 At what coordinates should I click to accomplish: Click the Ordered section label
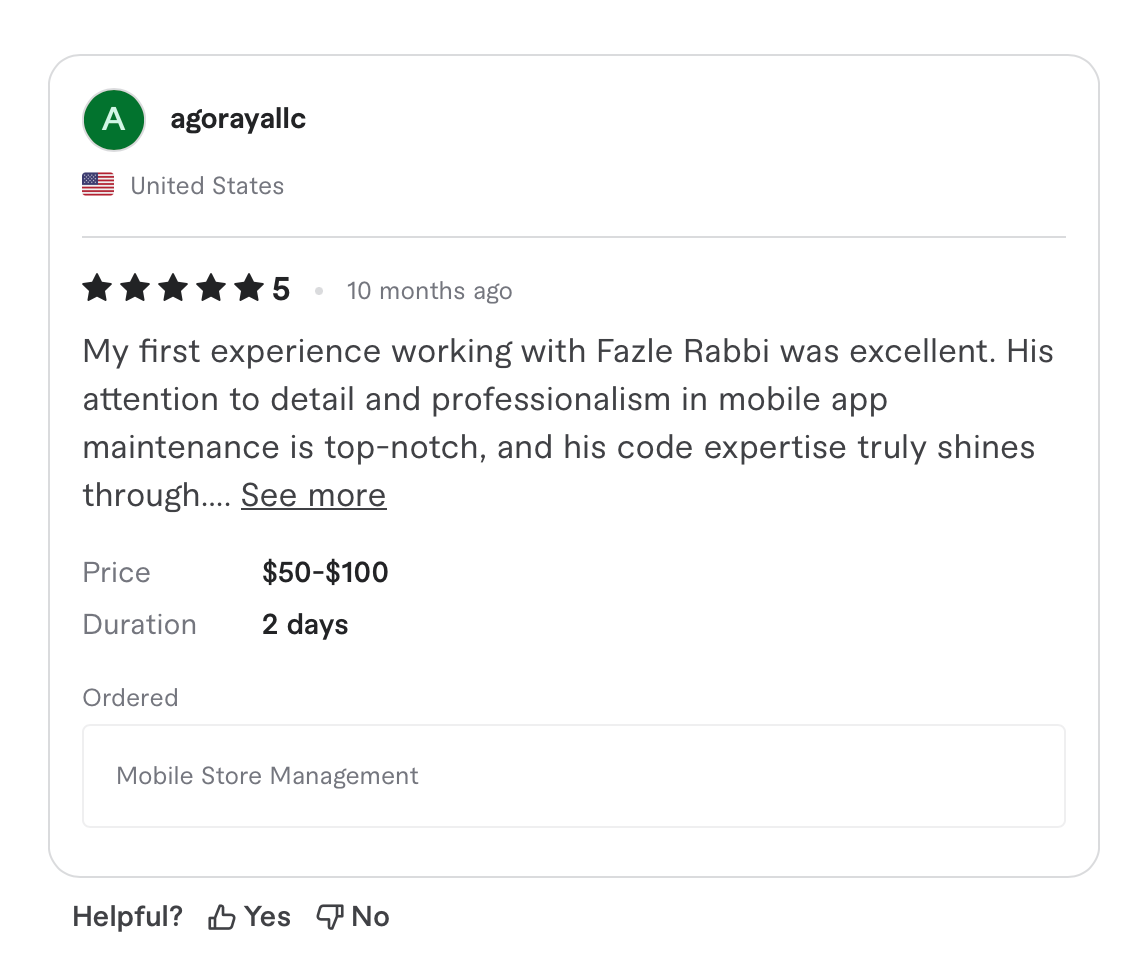[130, 697]
